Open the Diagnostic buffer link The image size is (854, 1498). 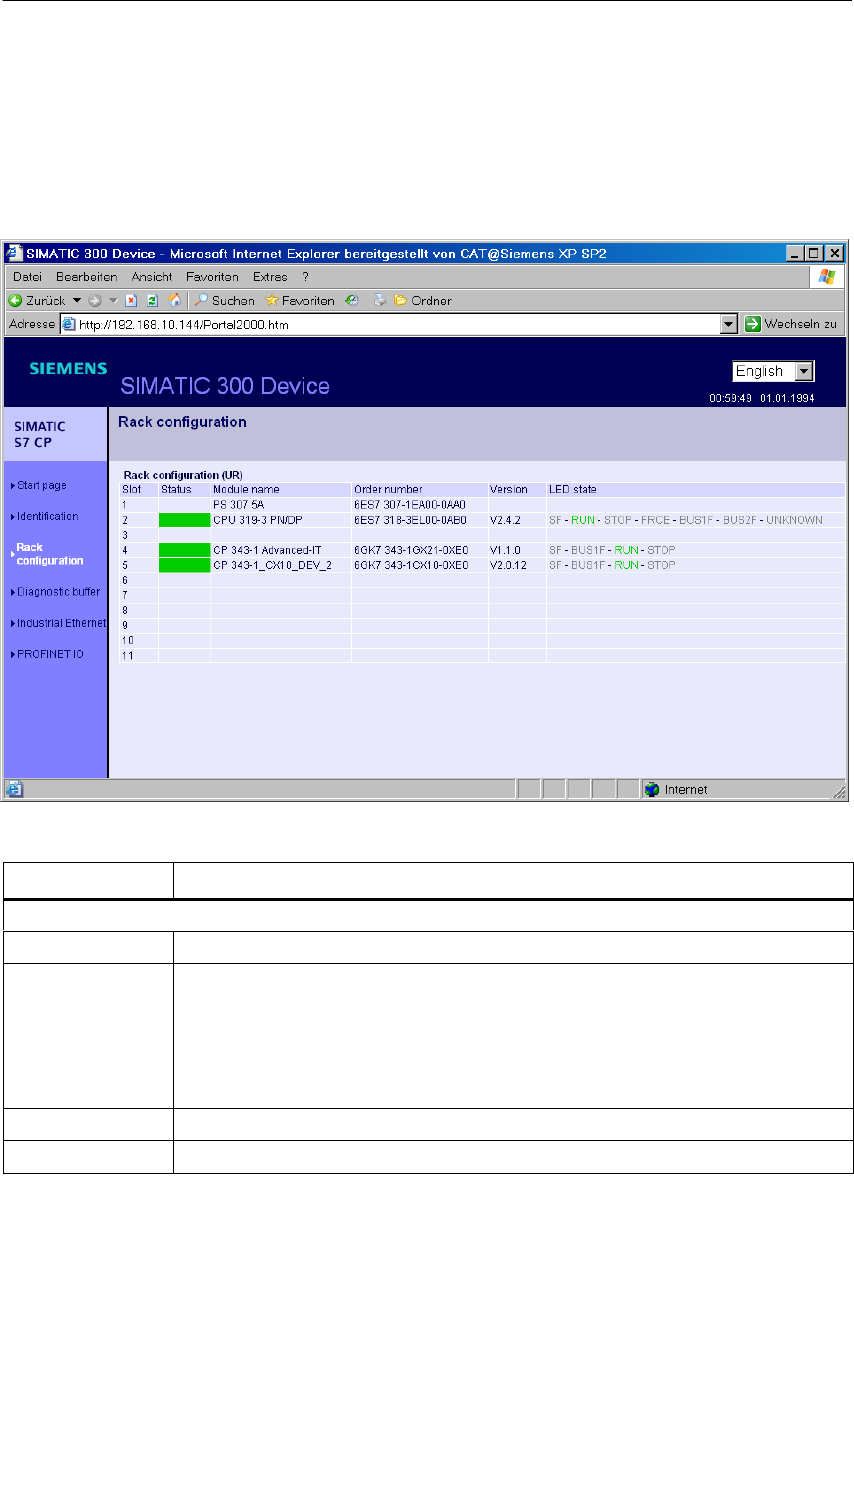[x=58, y=592]
